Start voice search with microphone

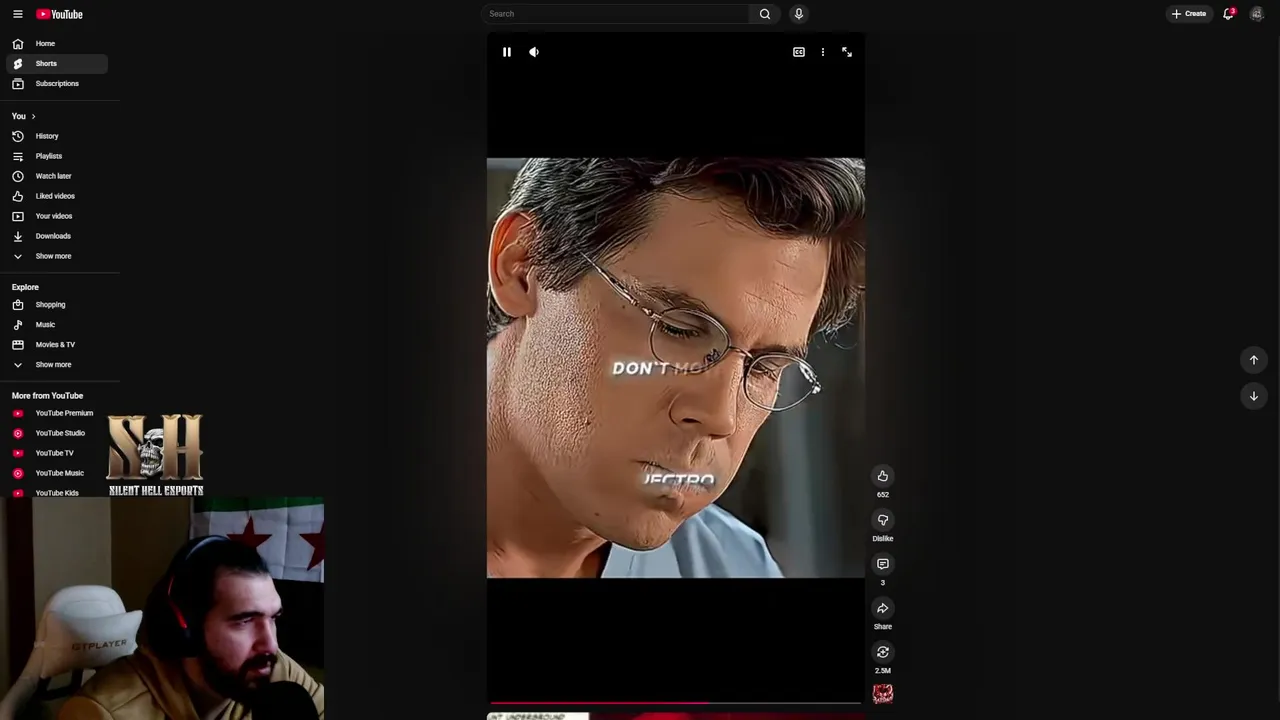[x=798, y=14]
